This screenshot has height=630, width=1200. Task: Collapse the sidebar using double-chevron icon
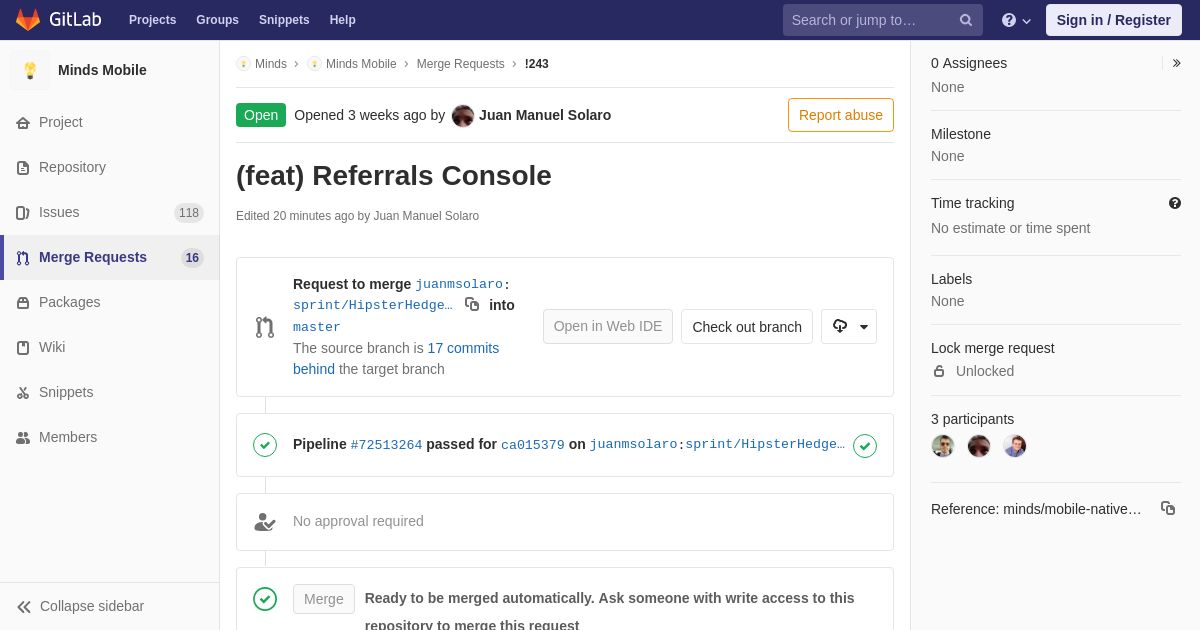tap(24, 607)
